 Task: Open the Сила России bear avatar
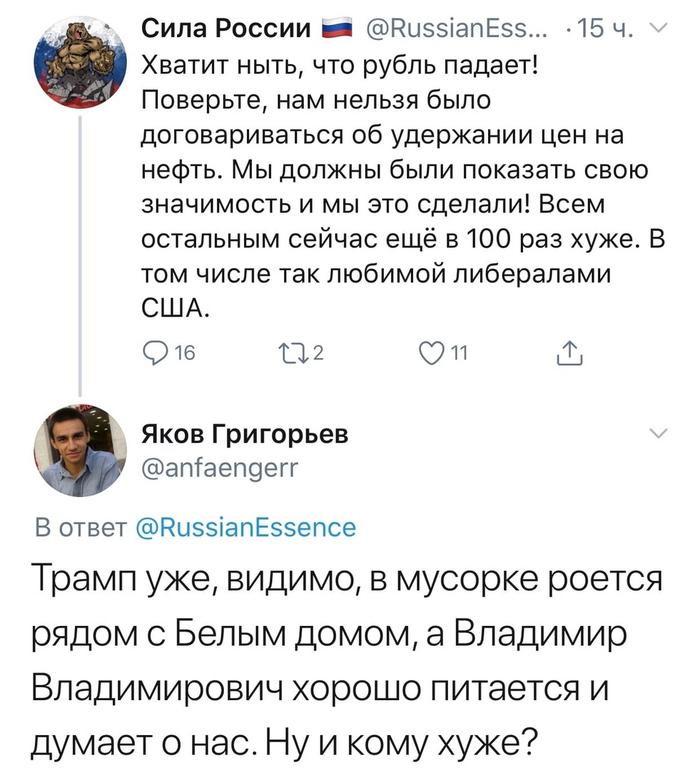tap(80, 62)
